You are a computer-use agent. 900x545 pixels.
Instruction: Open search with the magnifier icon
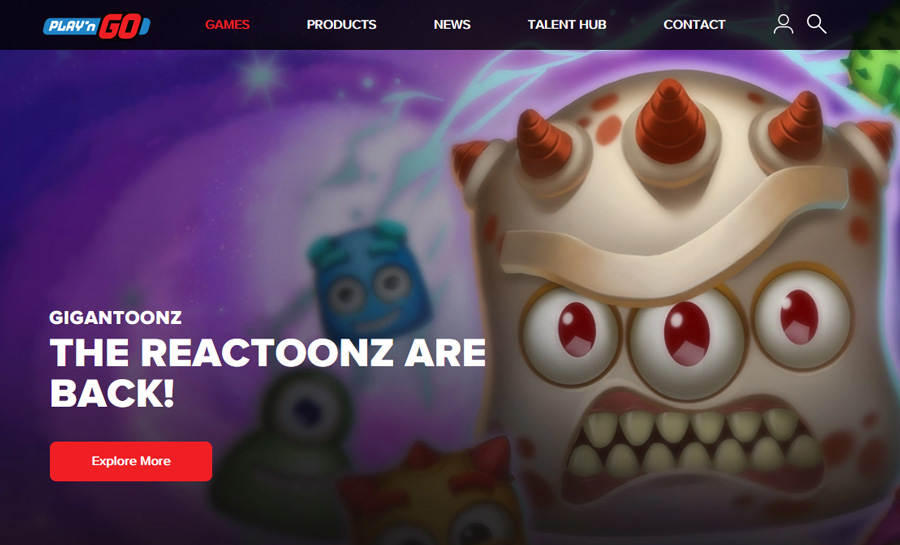[x=816, y=24]
